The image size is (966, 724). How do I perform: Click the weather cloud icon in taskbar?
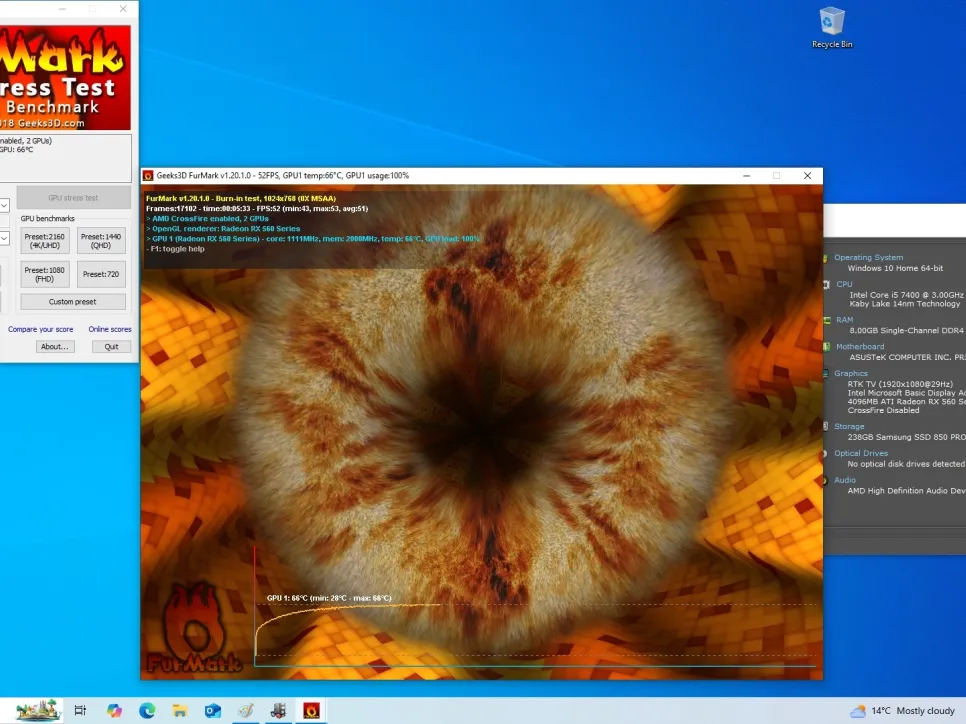[x=858, y=711]
